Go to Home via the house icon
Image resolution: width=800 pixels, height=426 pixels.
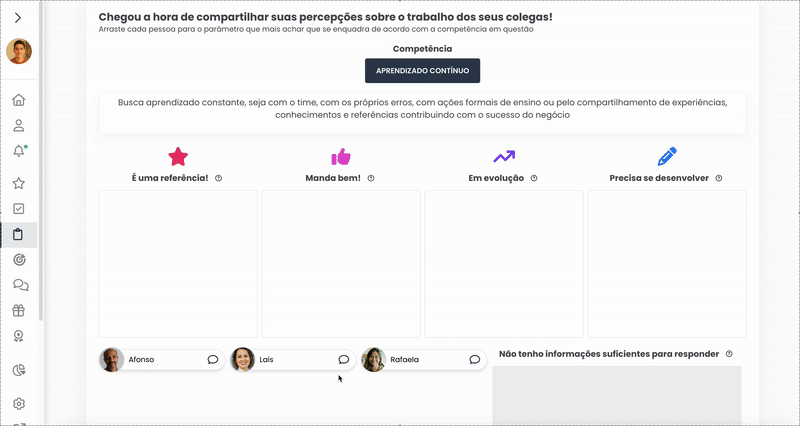click(x=18, y=100)
